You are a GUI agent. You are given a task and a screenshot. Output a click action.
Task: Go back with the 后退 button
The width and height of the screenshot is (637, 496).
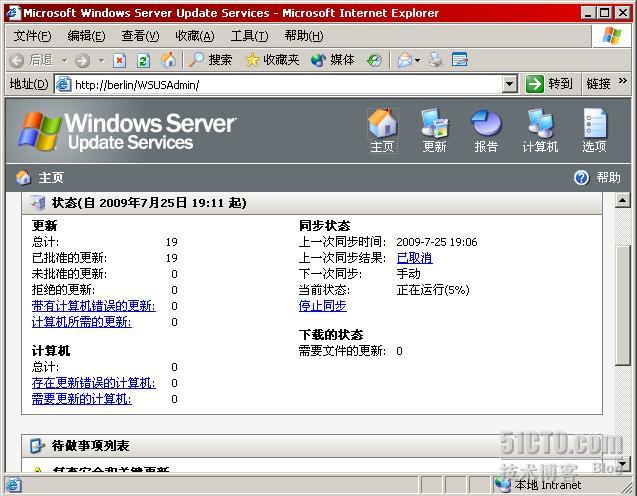click(31, 61)
